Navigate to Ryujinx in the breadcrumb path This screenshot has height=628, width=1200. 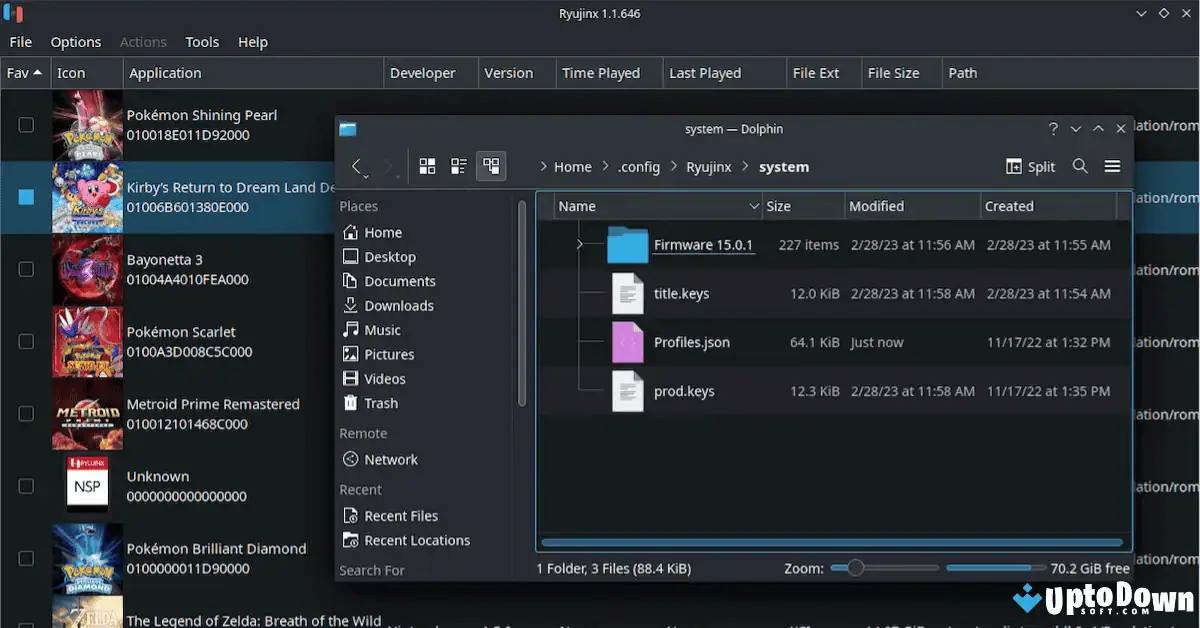click(x=709, y=166)
